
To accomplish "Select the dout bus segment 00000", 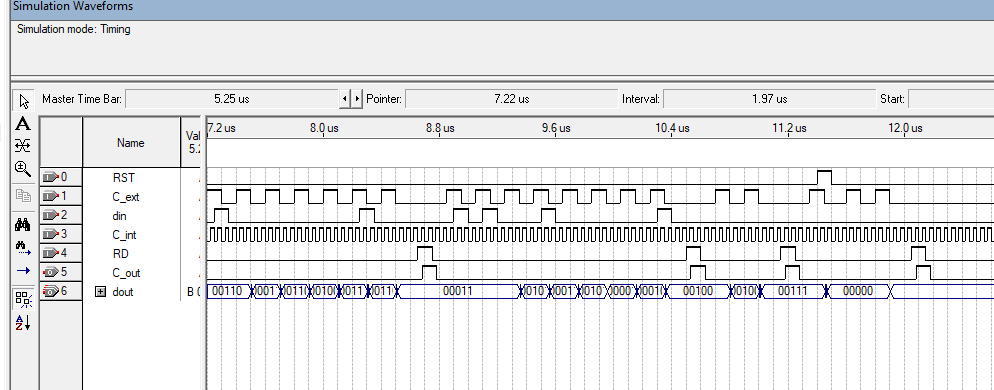I will 859,292.
